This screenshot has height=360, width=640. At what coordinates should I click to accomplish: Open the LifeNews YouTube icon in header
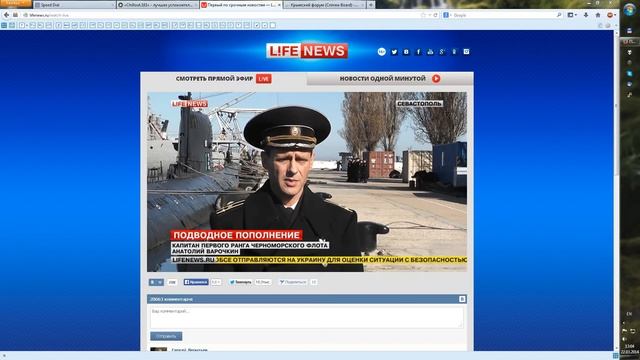point(430,52)
